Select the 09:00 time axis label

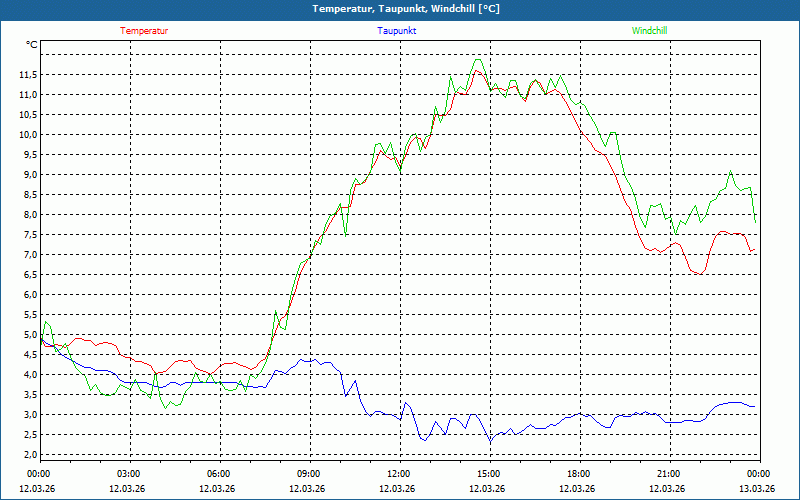click(x=308, y=474)
